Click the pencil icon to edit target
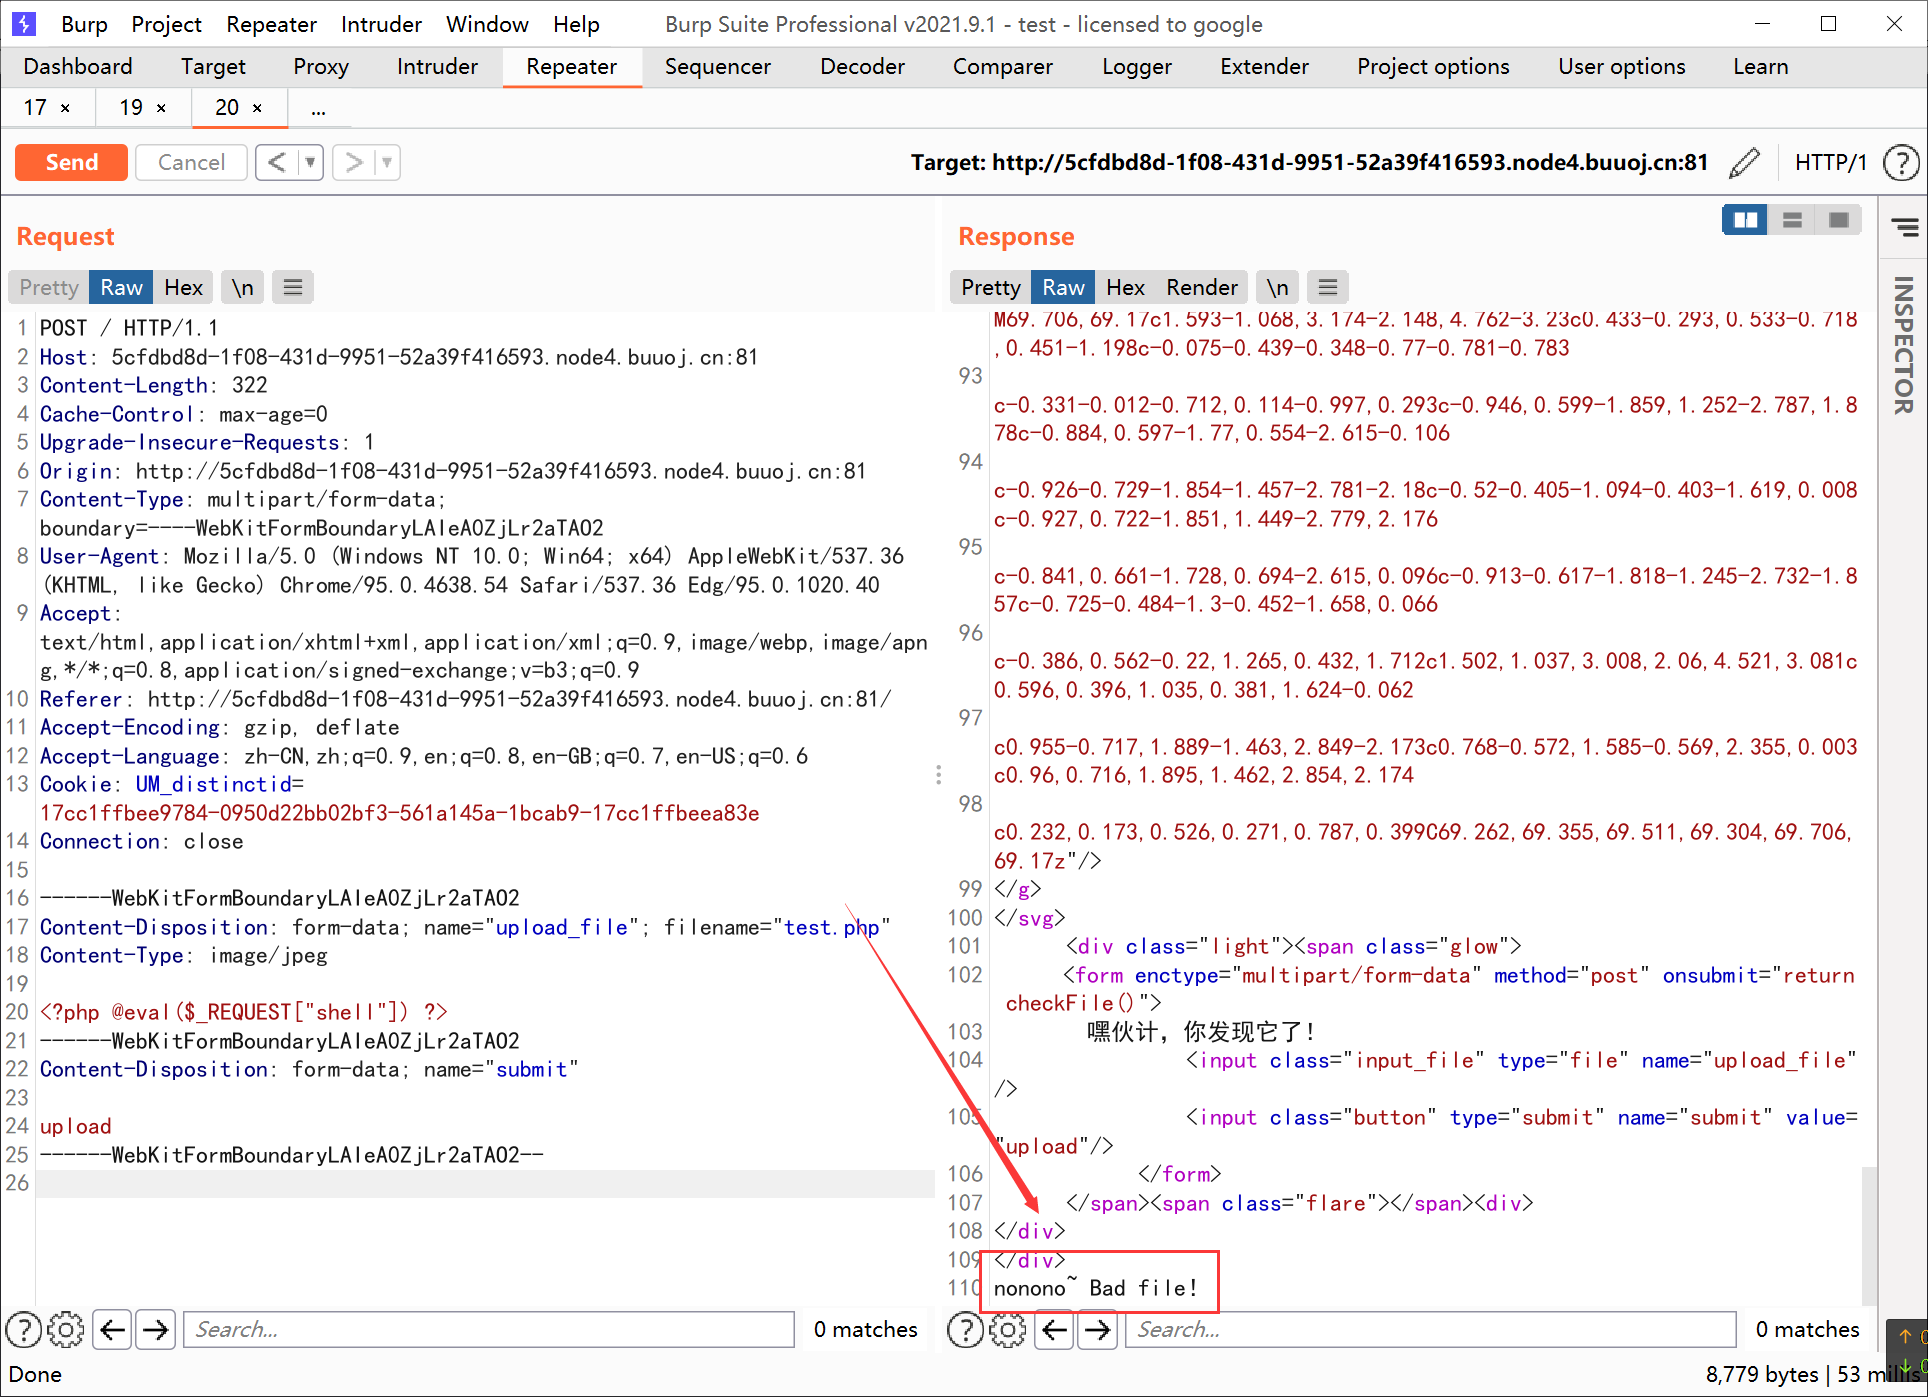 pos(1744,162)
